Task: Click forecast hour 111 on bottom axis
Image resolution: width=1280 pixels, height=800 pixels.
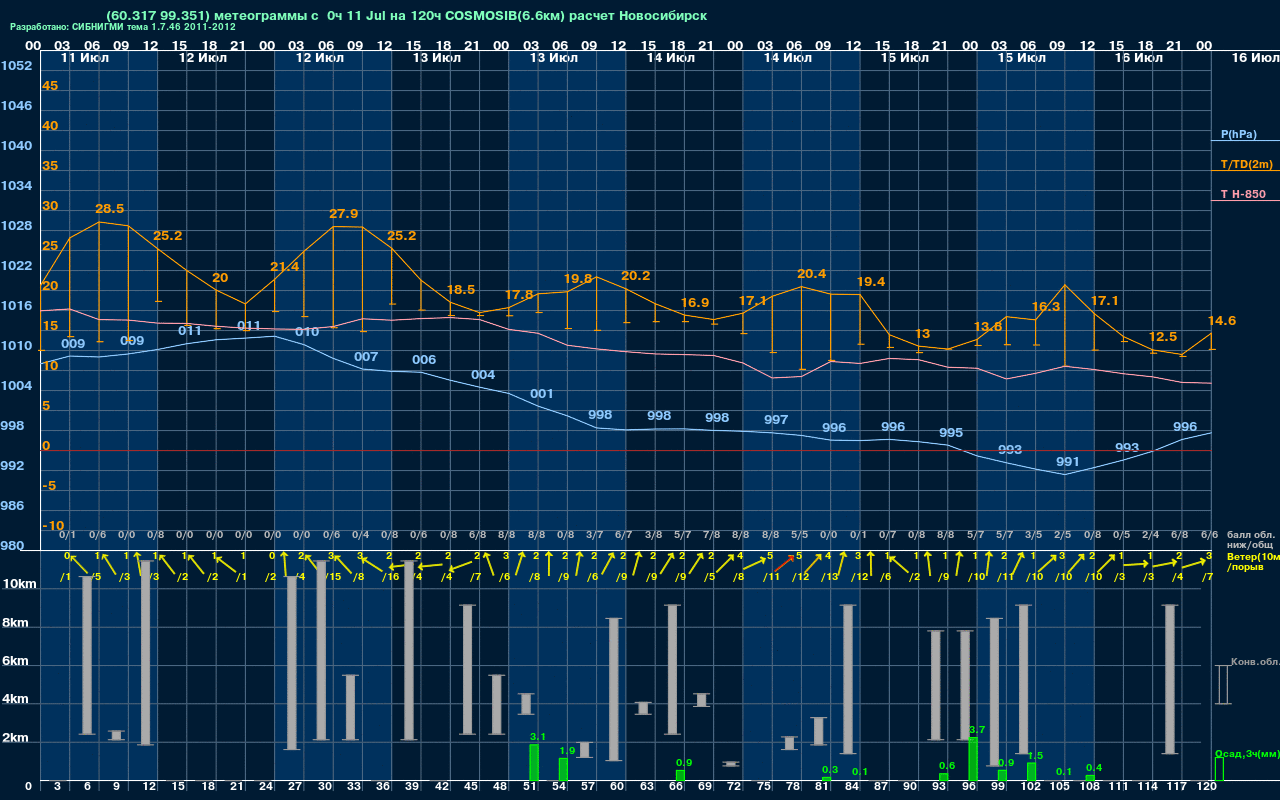Action: [x=1119, y=787]
